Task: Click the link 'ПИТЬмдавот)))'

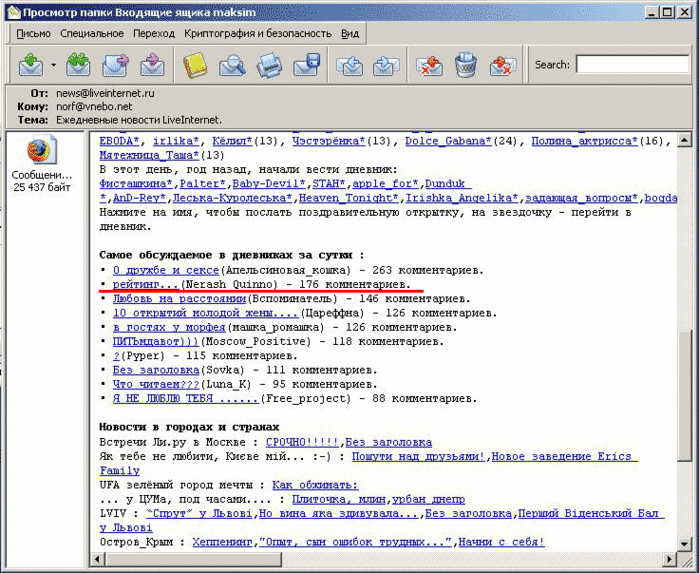Action: pyautogui.click(x=156, y=342)
